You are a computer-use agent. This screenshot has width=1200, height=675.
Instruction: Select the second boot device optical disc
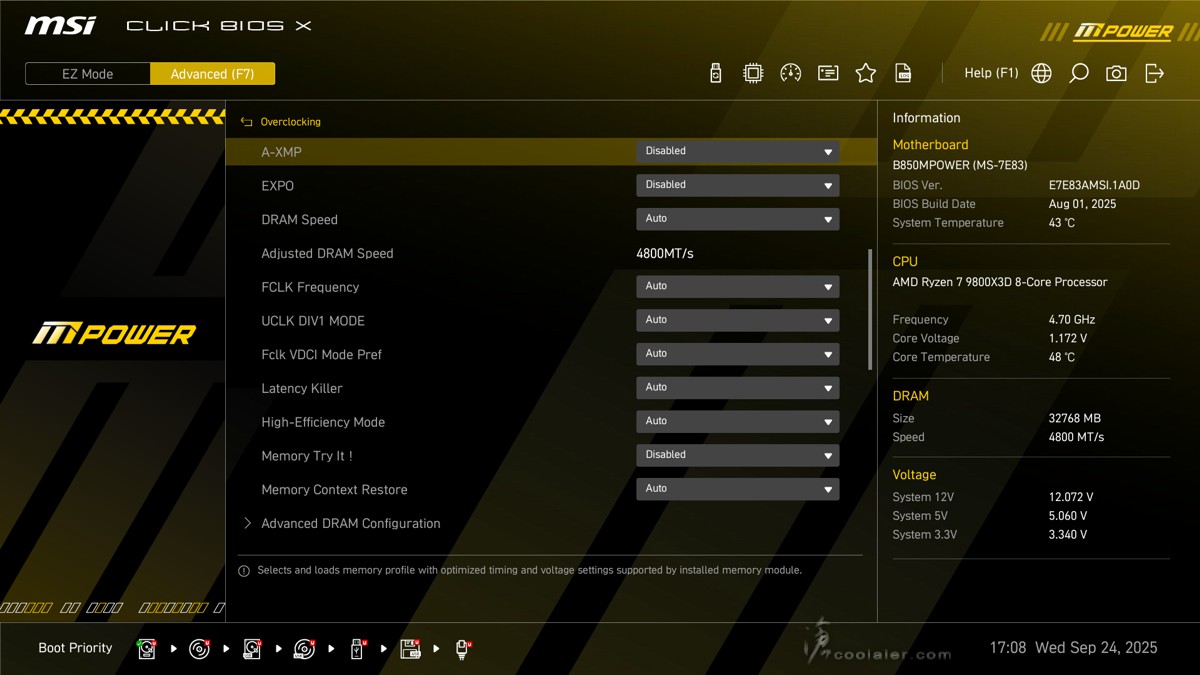click(200, 649)
